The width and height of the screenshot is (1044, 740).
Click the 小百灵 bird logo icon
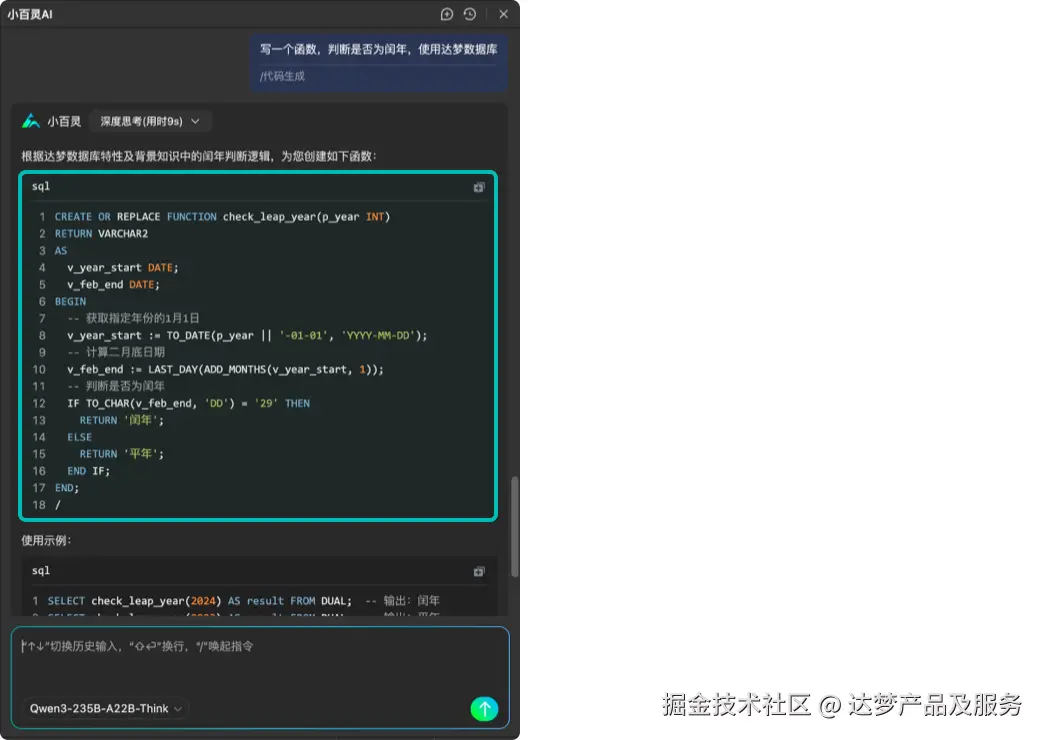(31, 121)
